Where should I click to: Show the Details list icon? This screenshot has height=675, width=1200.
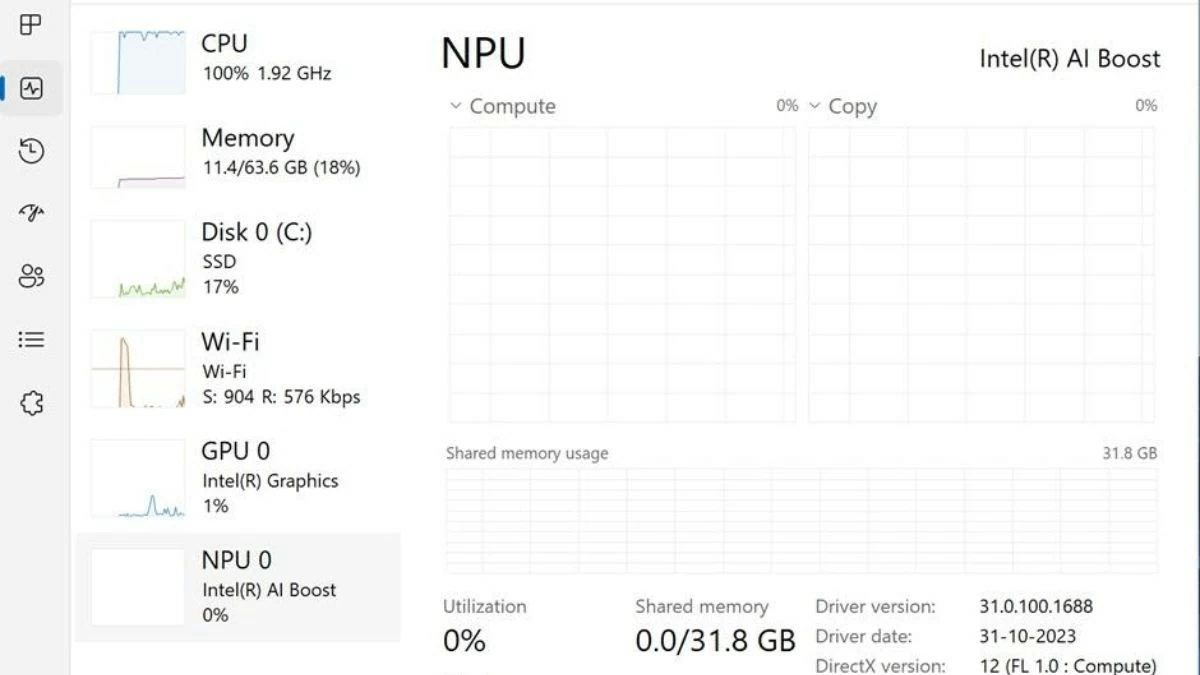pos(31,340)
